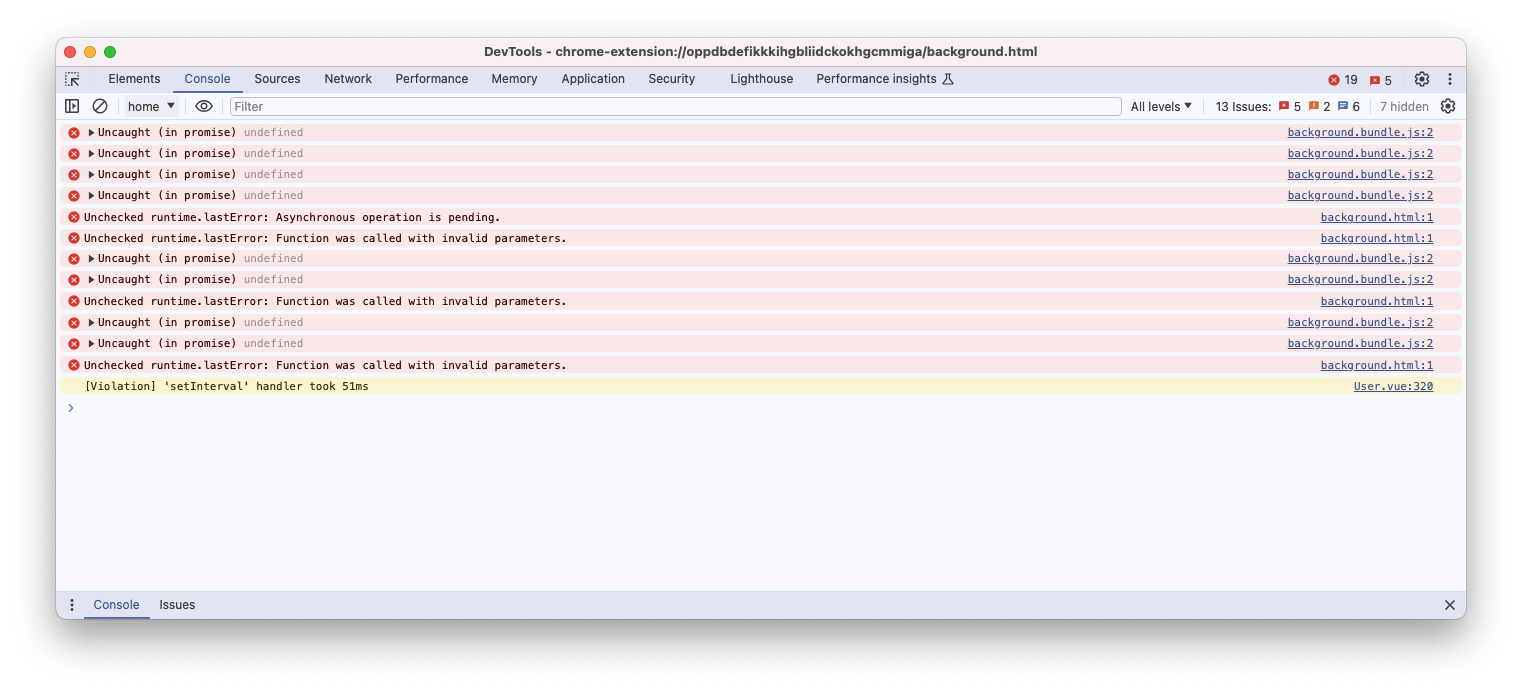Toggle the console sidebar panel icon
The image size is (1522, 693).
point(72,106)
